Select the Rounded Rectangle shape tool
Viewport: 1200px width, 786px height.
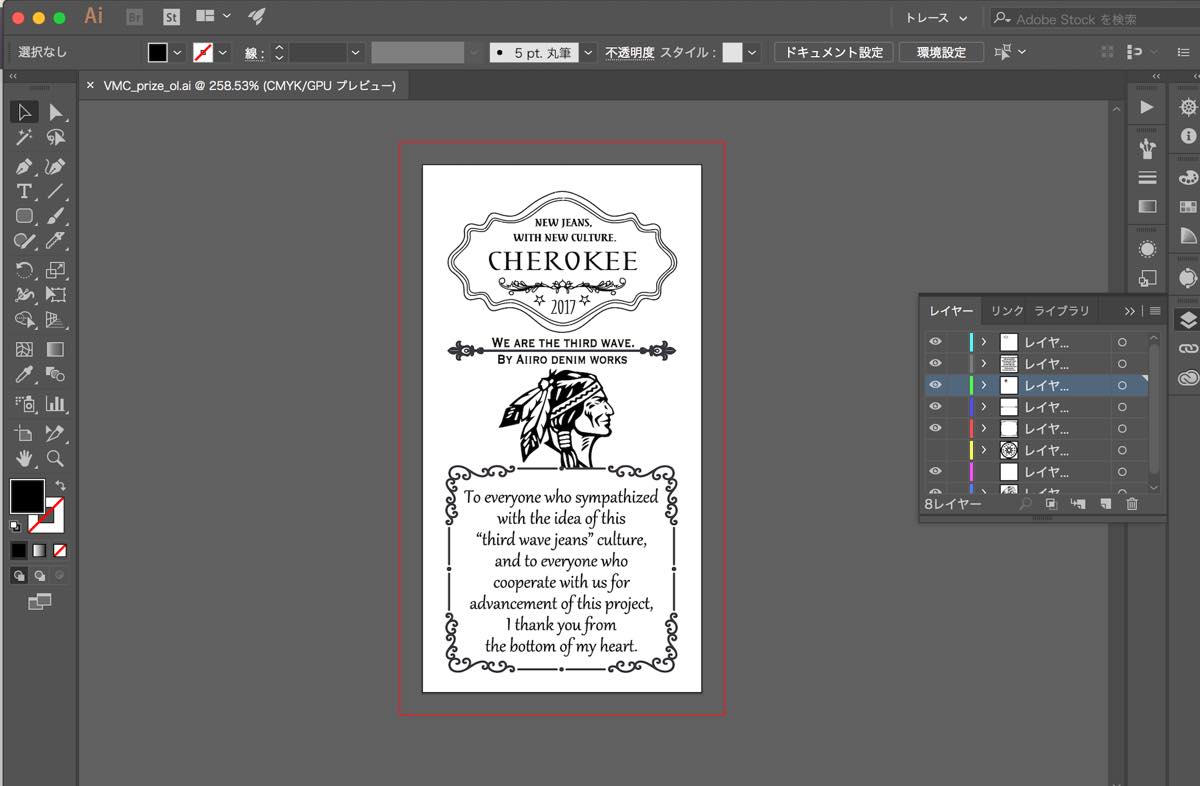[24, 215]
